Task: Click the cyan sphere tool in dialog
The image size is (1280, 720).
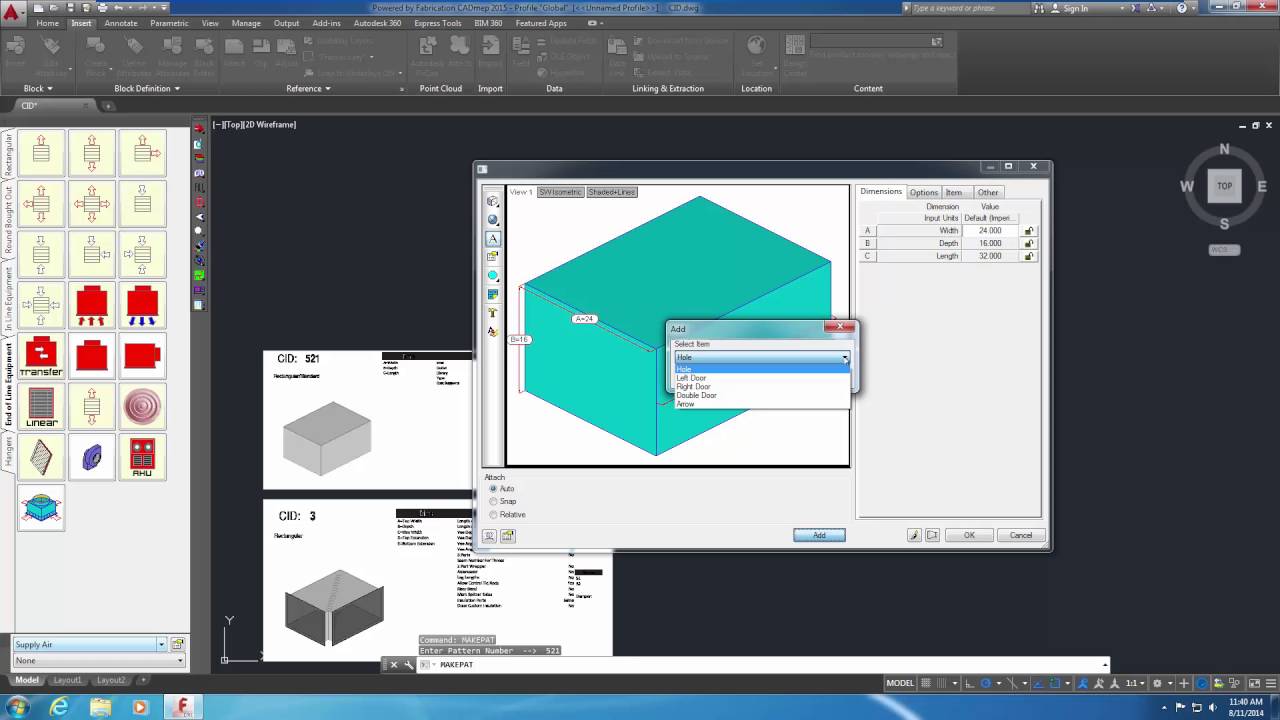Action: [493, 275]
